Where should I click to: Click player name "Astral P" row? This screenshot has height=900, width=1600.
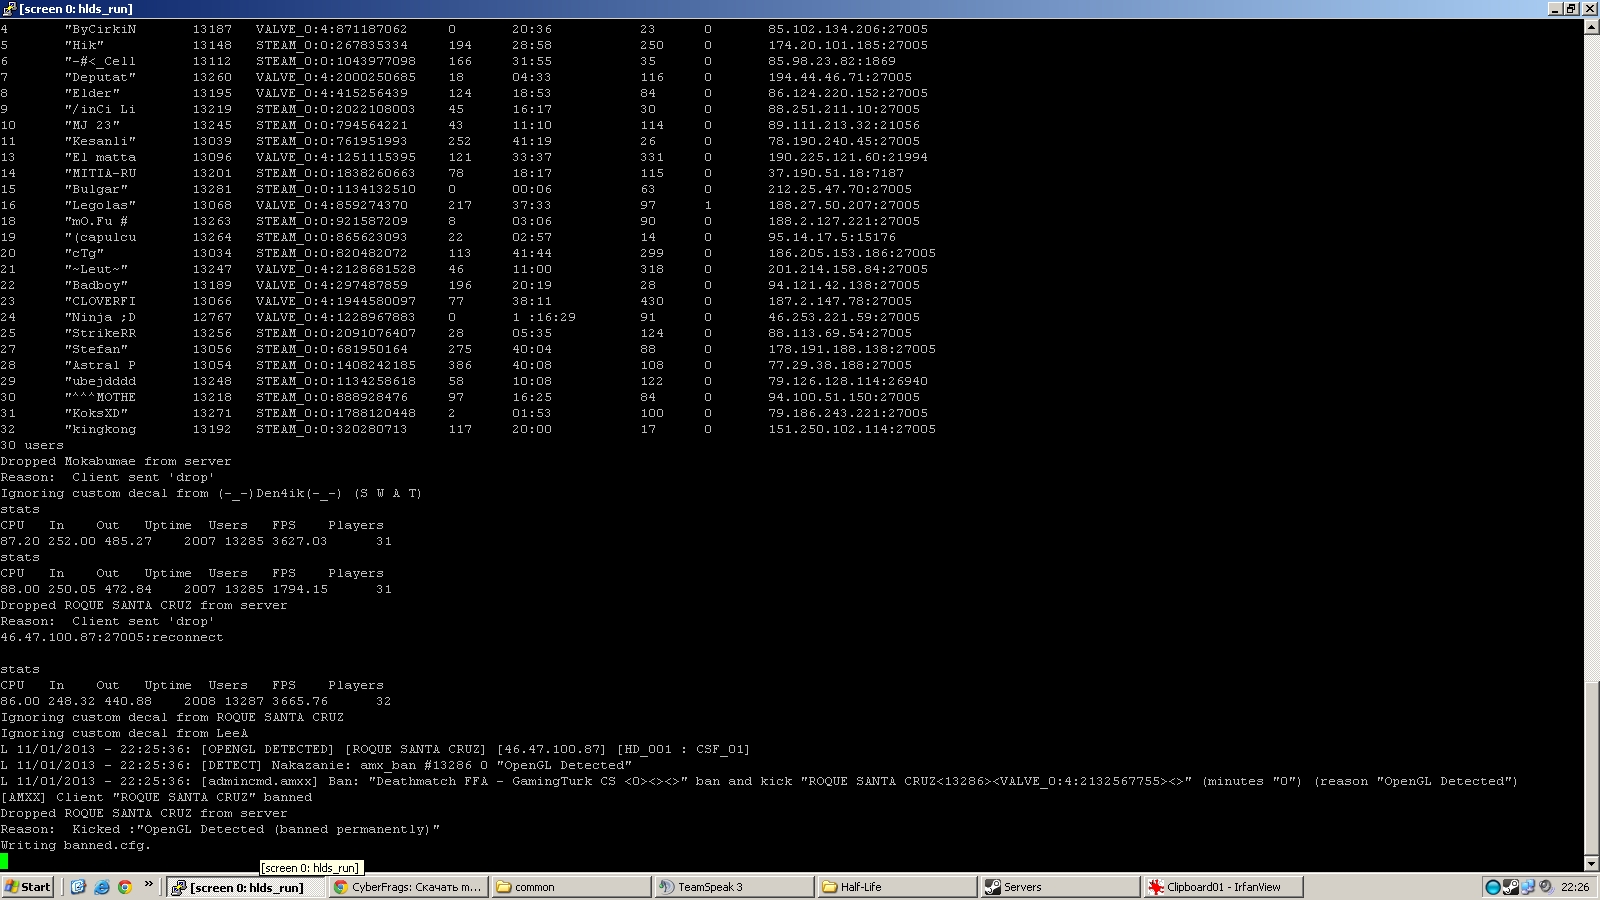pyautogui.click(x=100, y=365)
